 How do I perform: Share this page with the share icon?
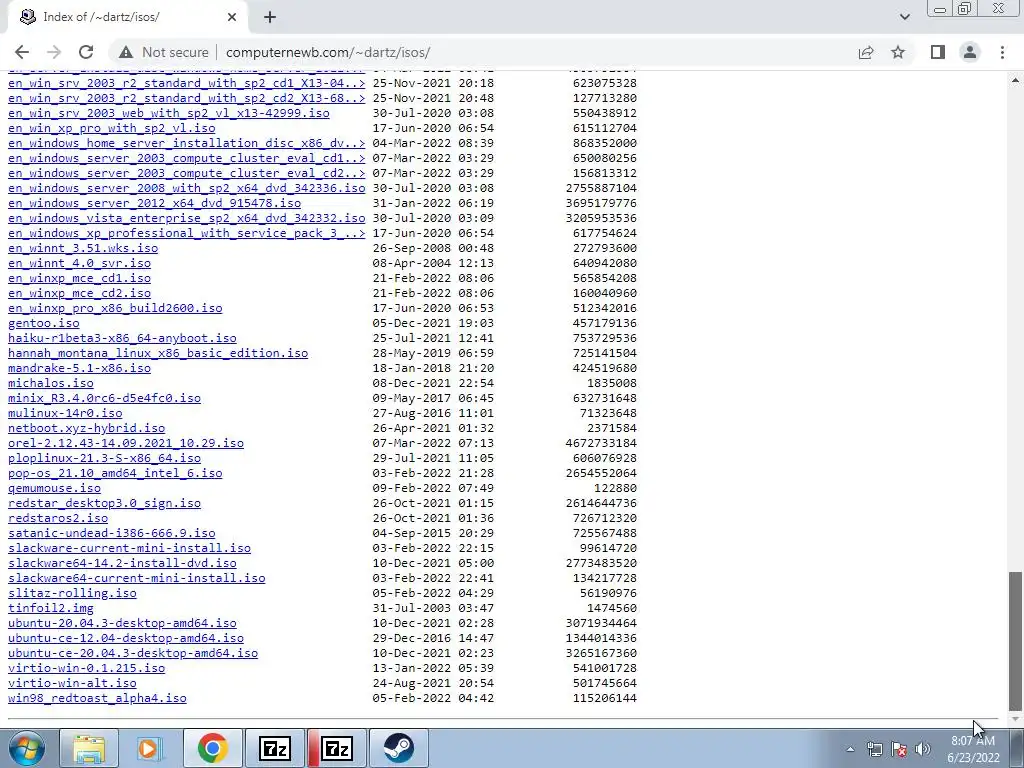[866, 52]
